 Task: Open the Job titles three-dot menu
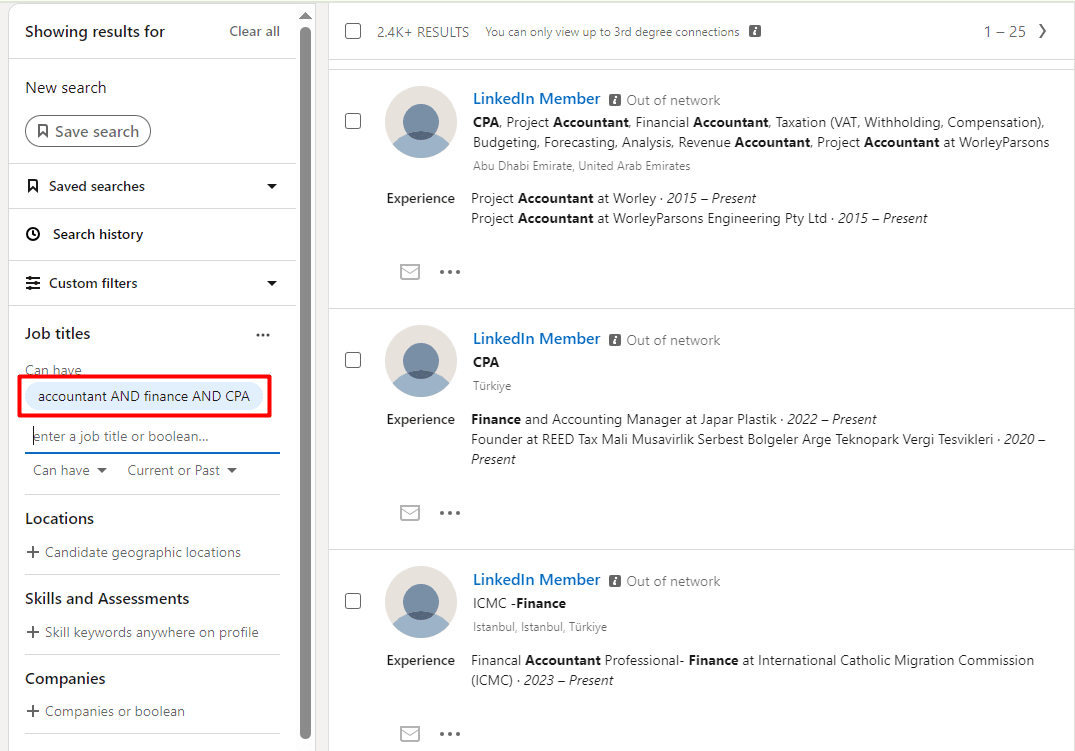[x=263, y=335]
